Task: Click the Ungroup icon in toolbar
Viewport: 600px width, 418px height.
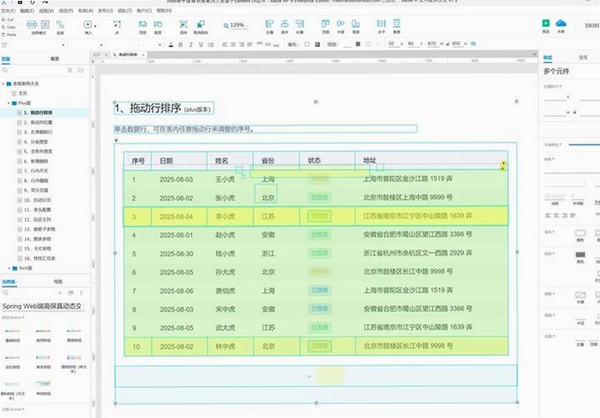Action: tap(201, 24)
